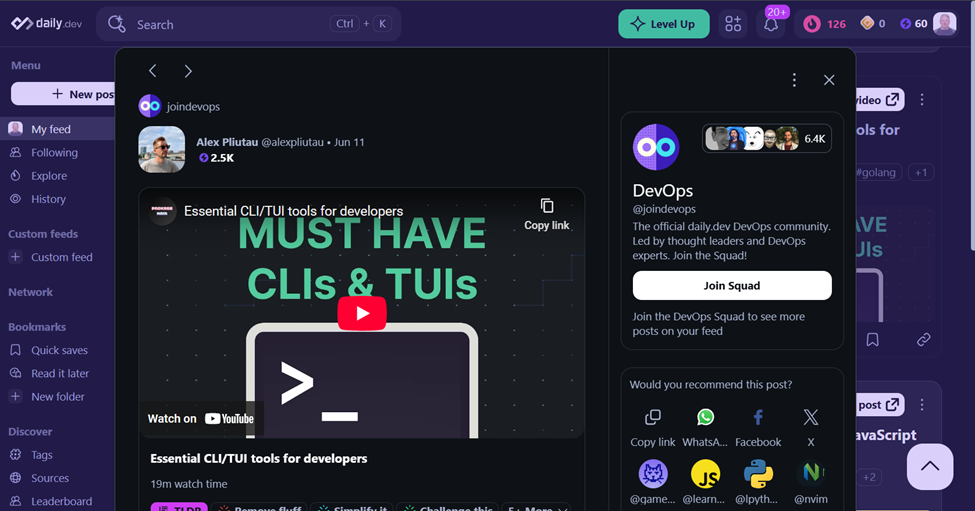
Task: Open background card three-dot options near video
Action: [x=922, y=99]
